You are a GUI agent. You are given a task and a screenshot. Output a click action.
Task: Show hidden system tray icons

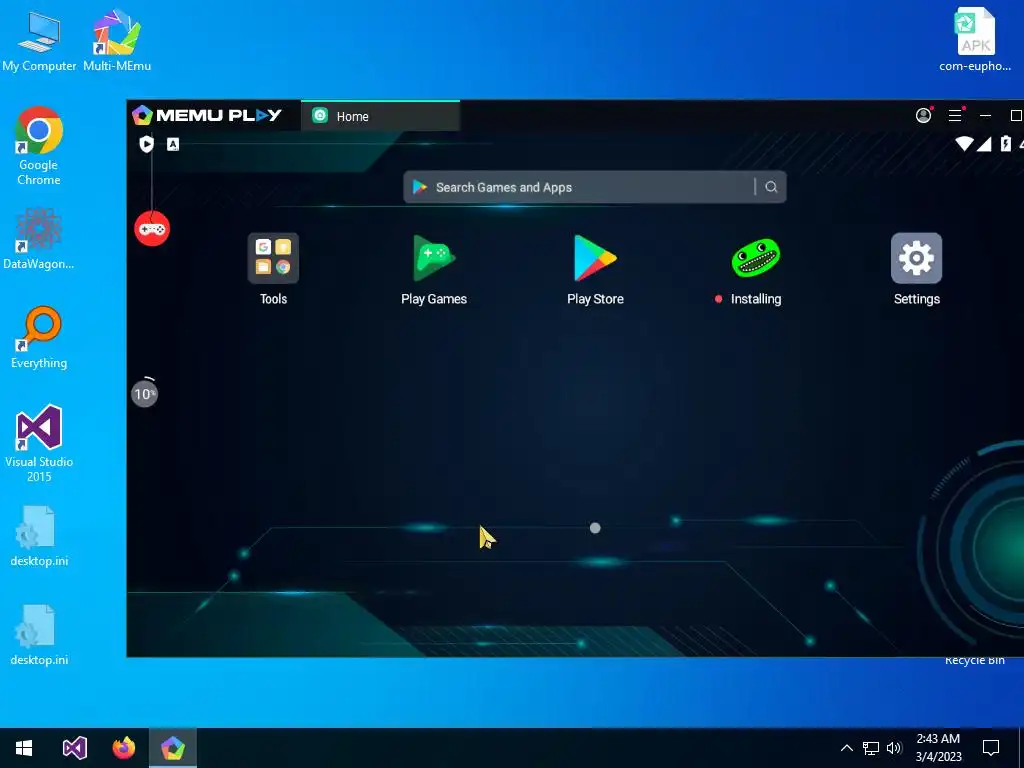click(x=846, y=748)
